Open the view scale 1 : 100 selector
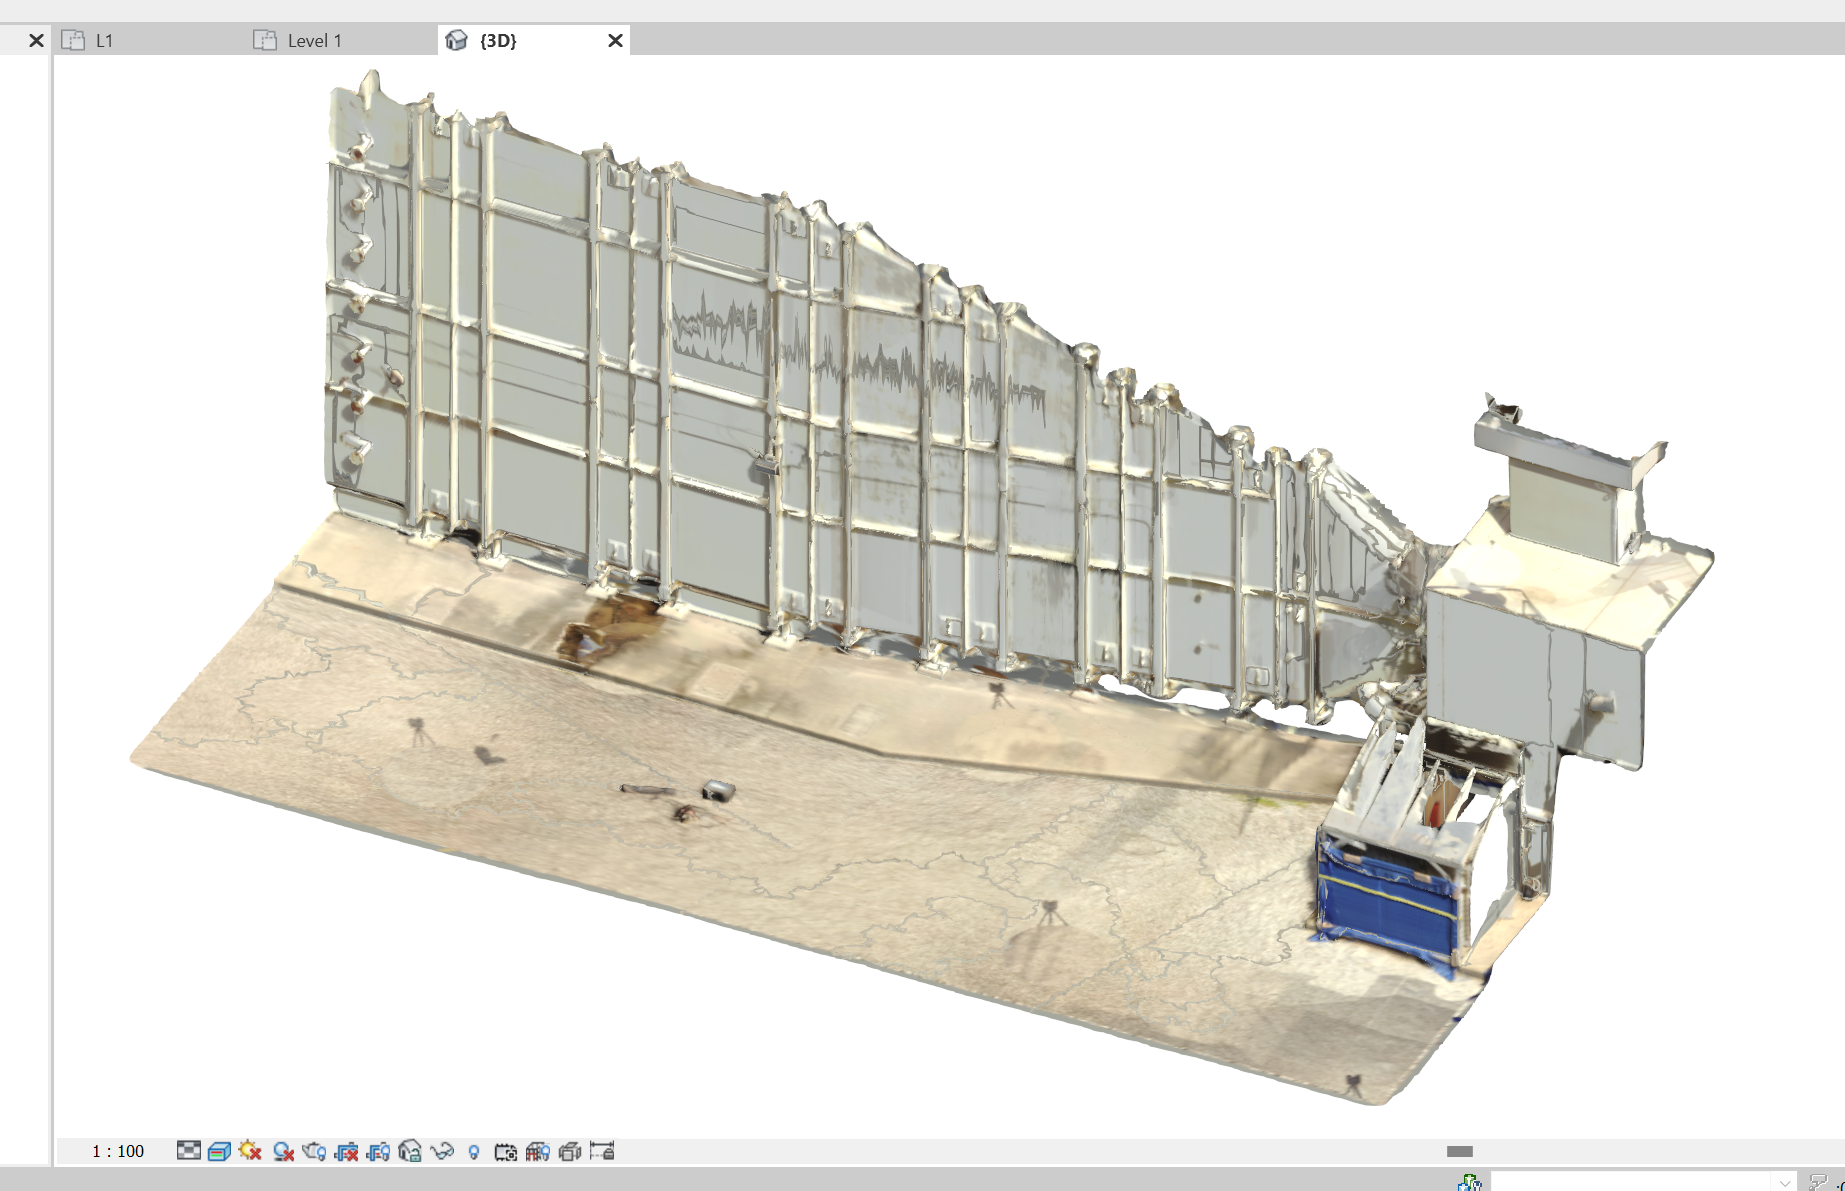Screen dimensions: 1845x1191 pos(118,1151)
